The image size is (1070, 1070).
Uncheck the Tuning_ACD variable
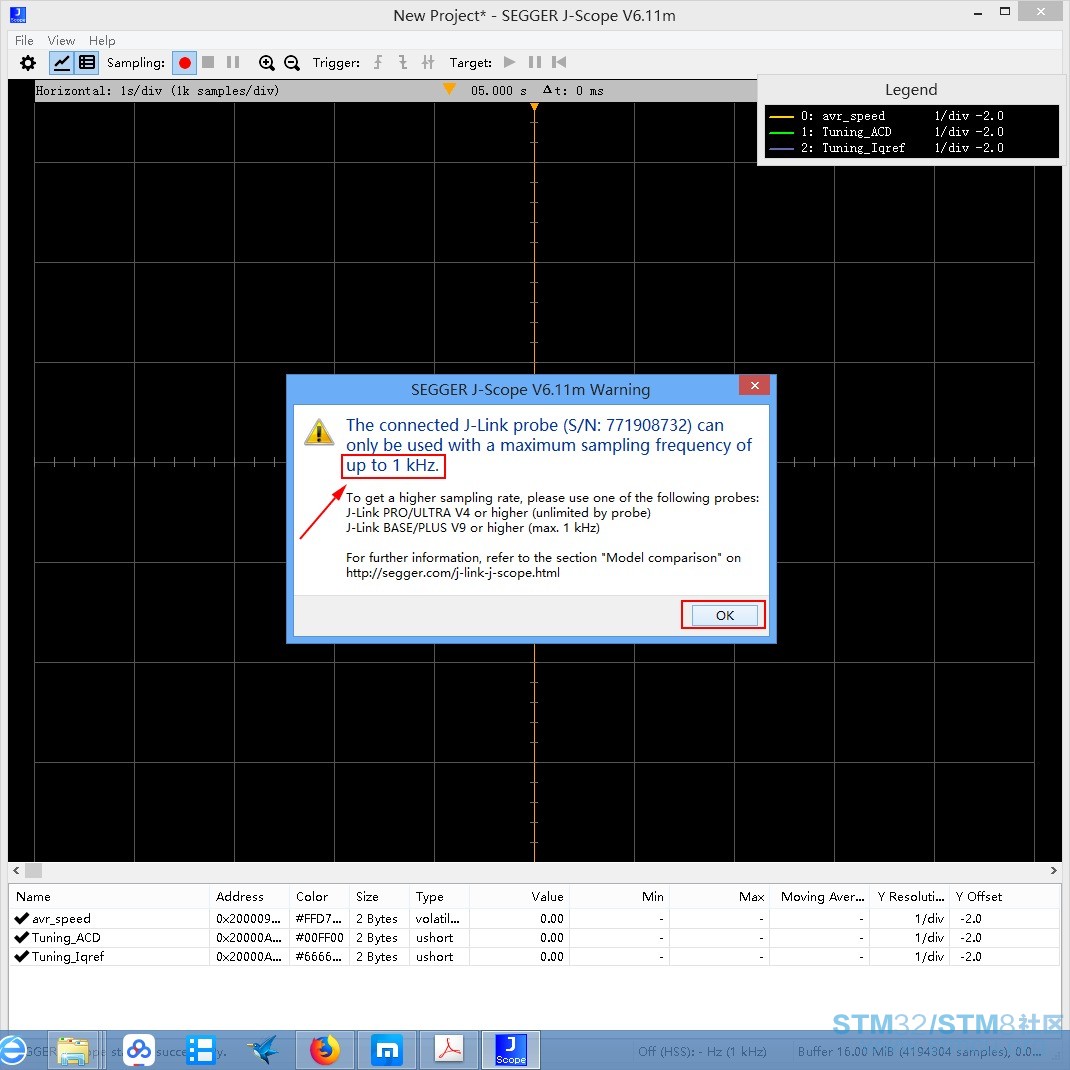click(21, 937)
